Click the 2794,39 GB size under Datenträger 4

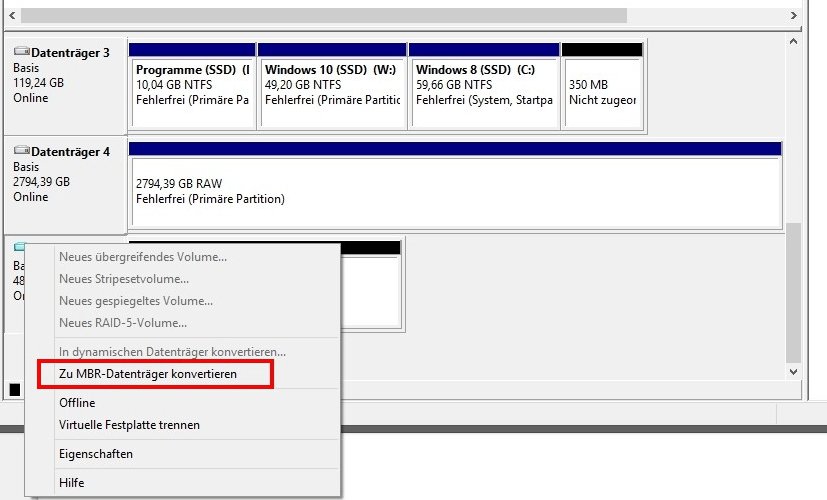click(x=42, y=182)
